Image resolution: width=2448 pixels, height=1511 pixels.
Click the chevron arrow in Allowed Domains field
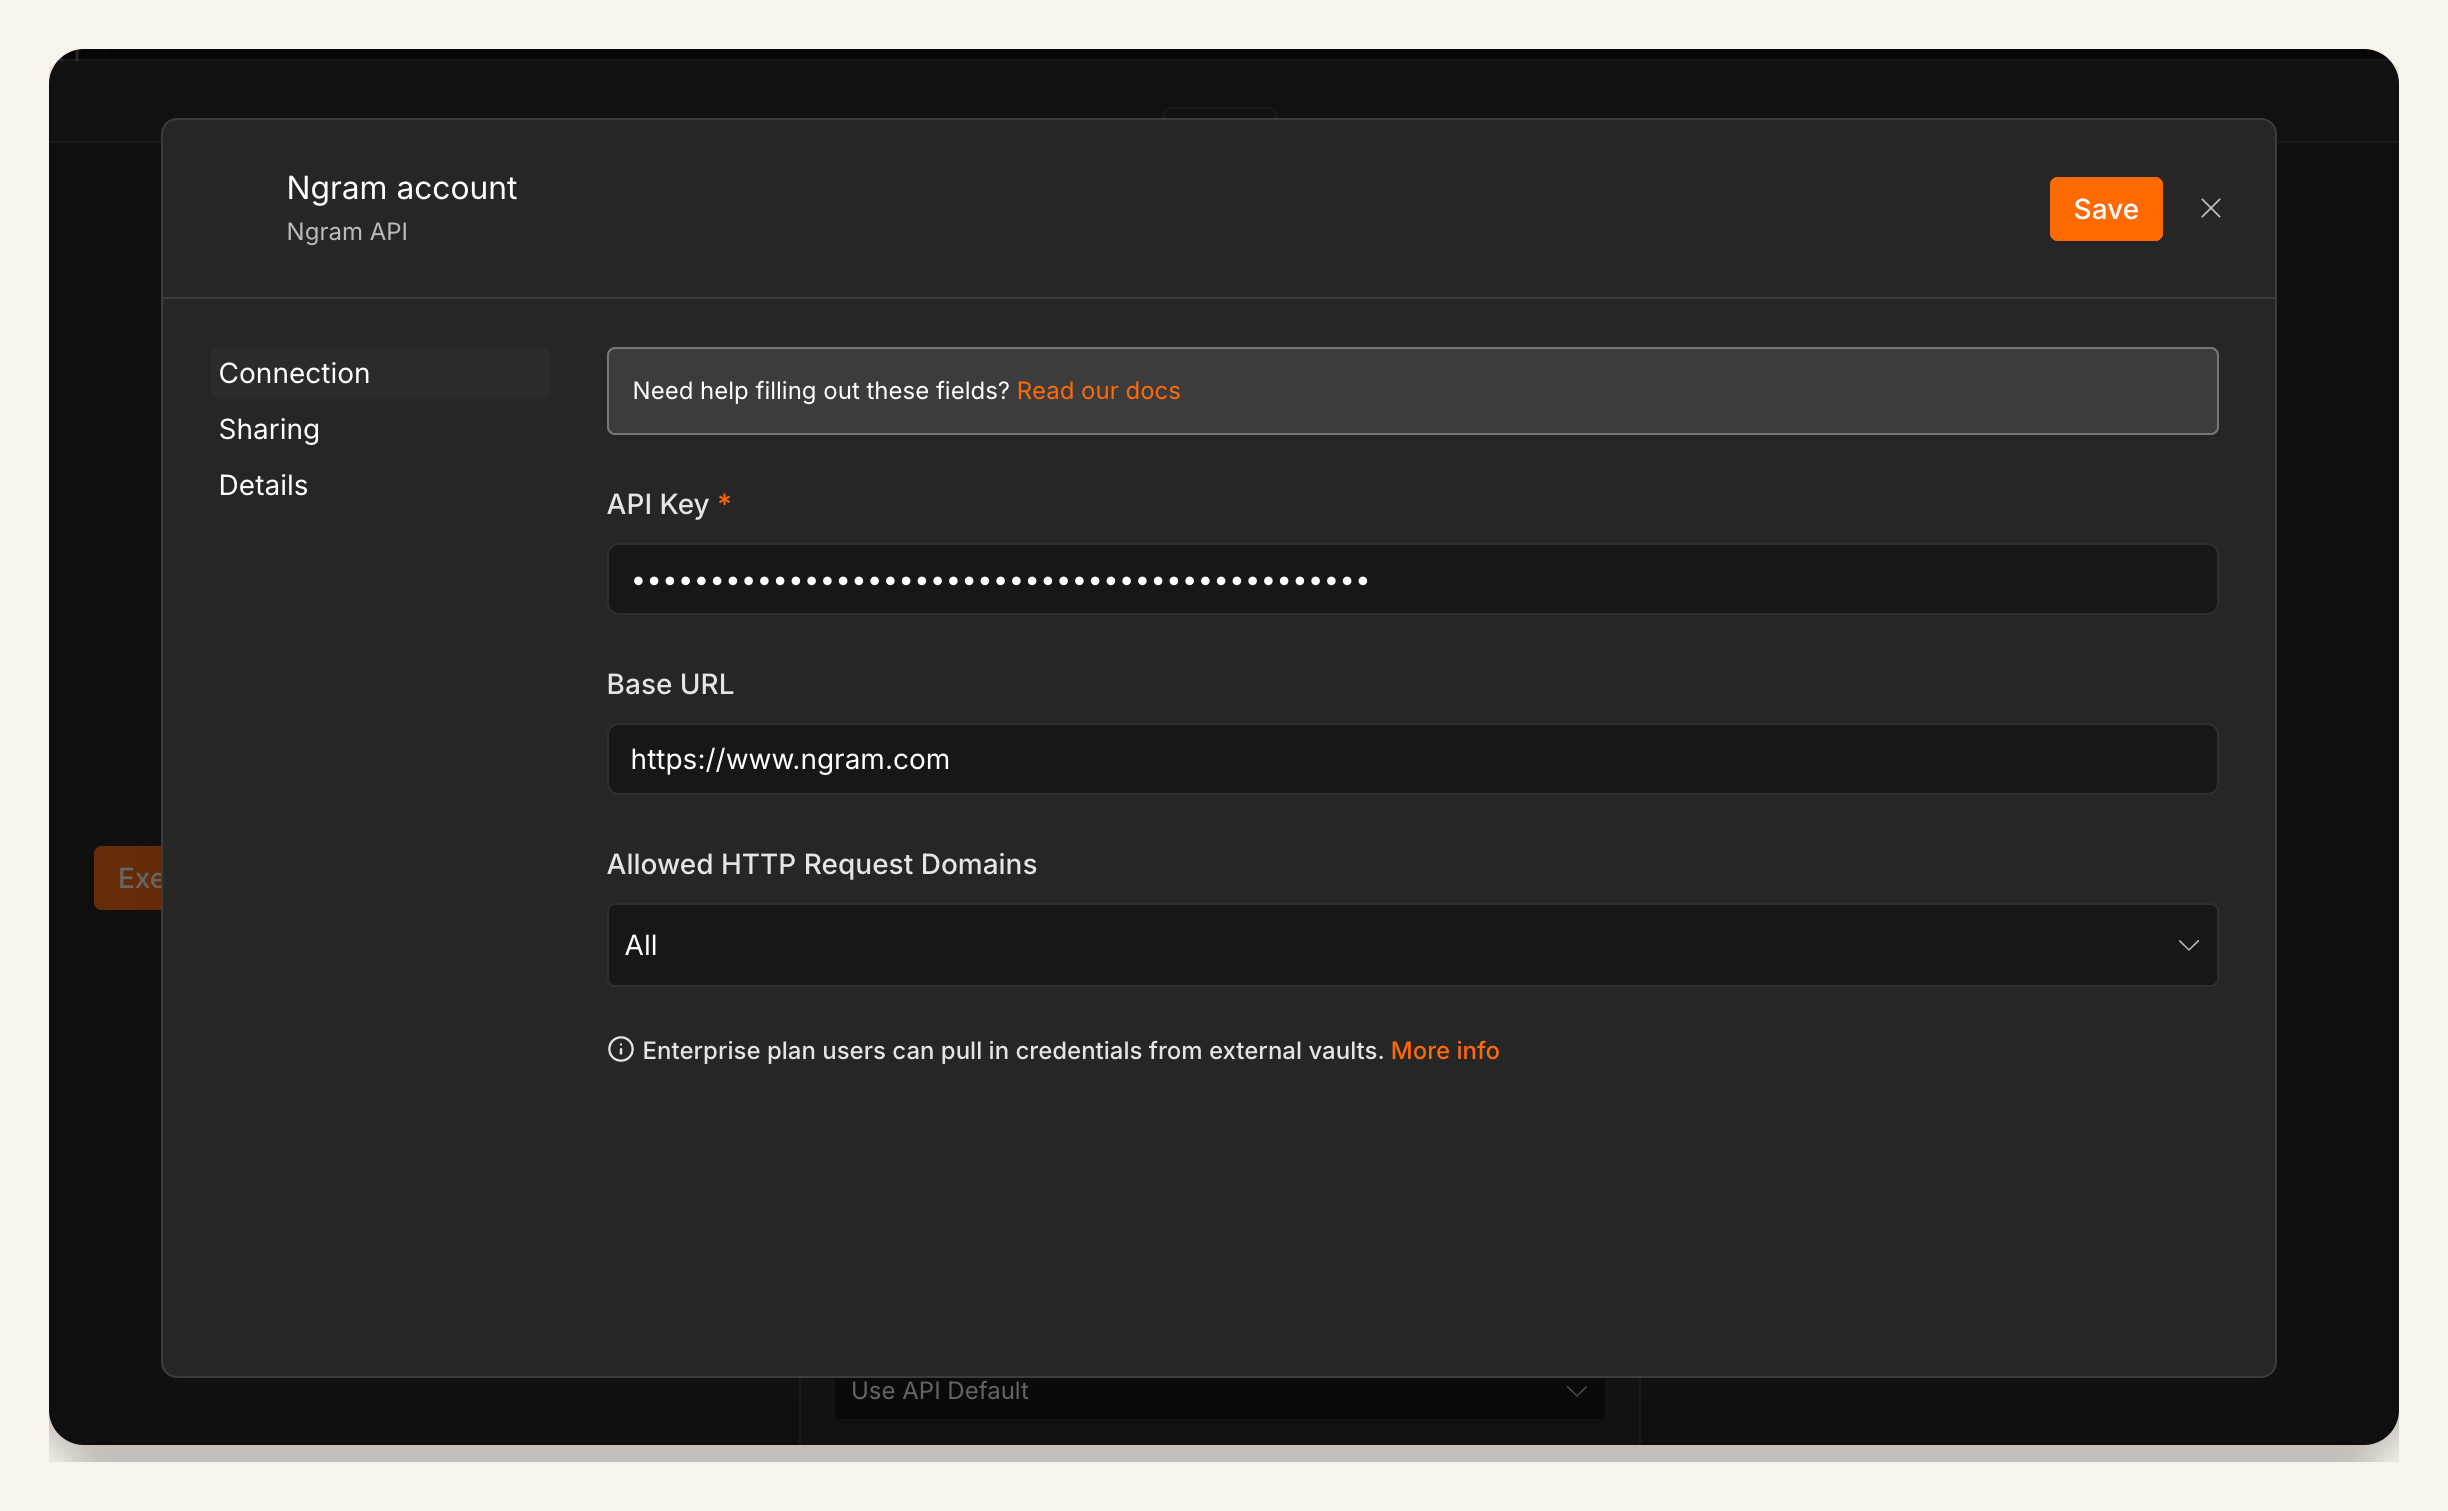2188,945
